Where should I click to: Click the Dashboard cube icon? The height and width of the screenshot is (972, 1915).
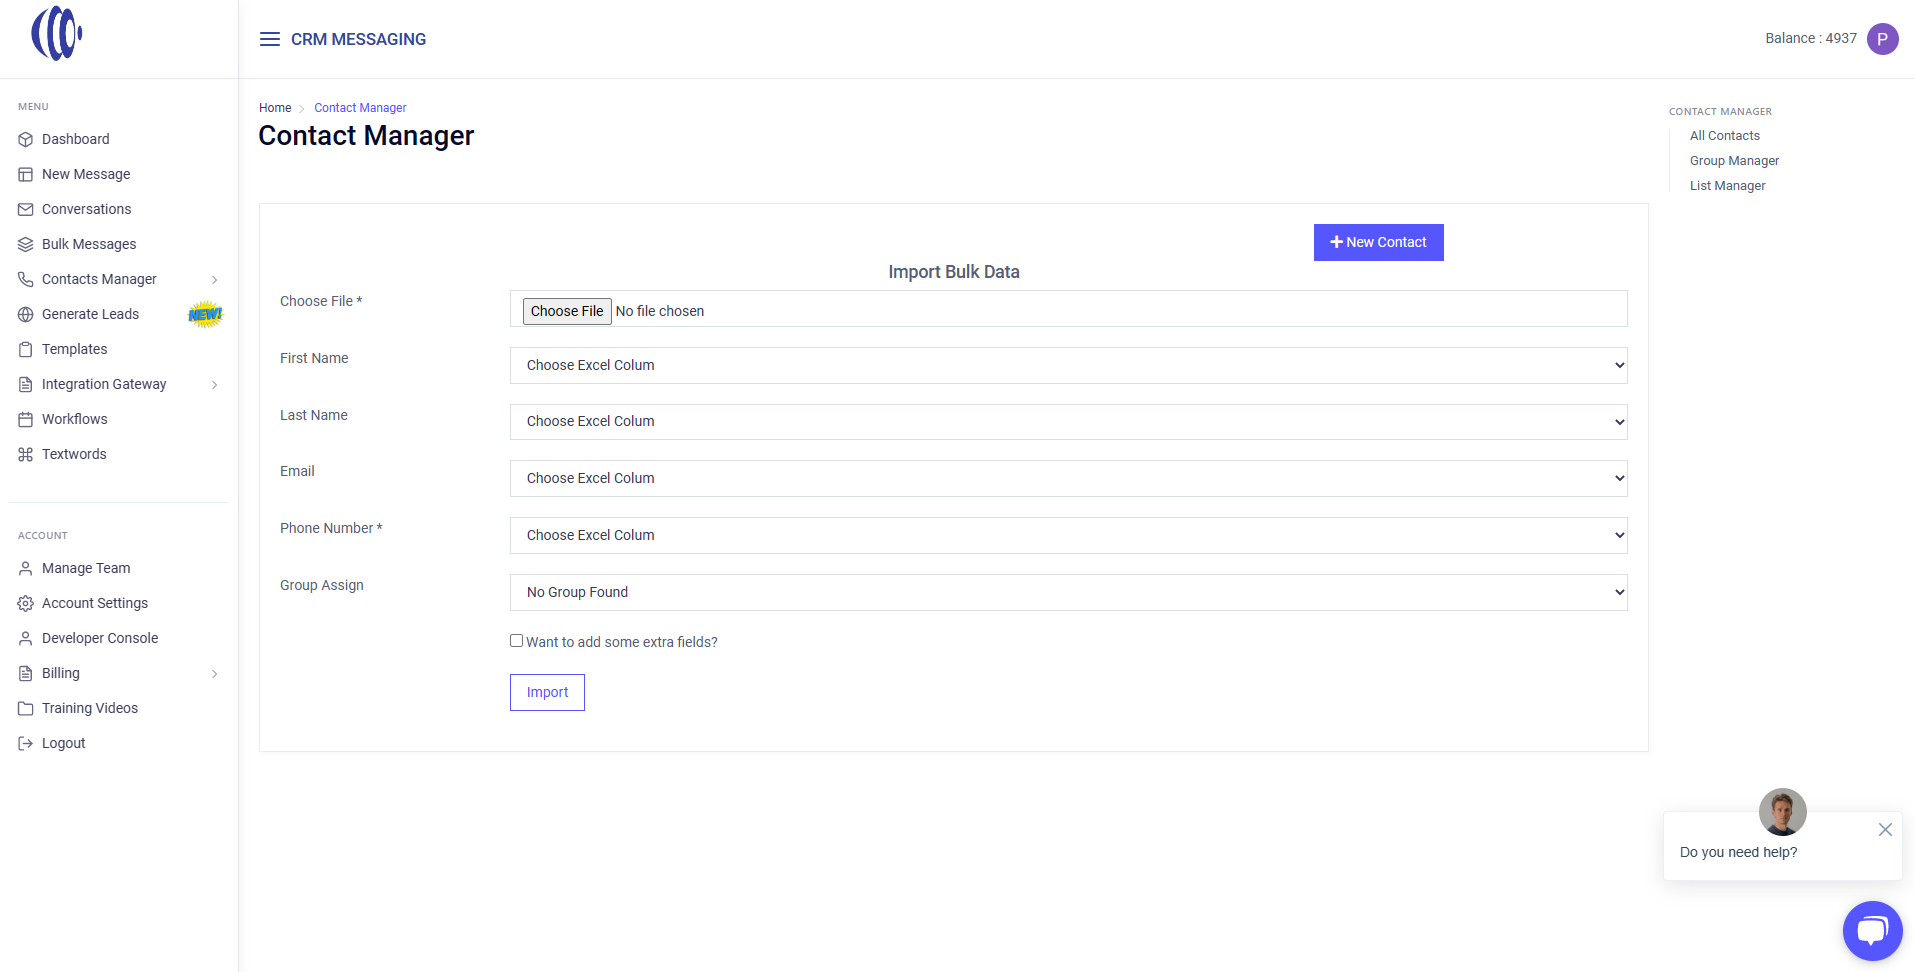pyautogui.click(x=26, y=140)
